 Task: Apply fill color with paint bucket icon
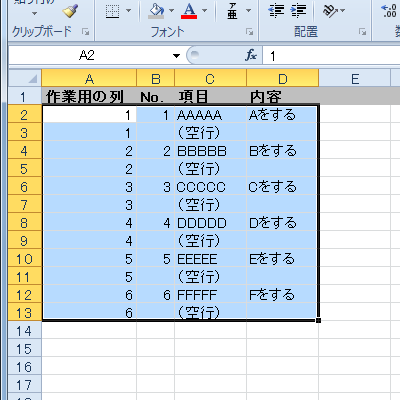[156, 11]
